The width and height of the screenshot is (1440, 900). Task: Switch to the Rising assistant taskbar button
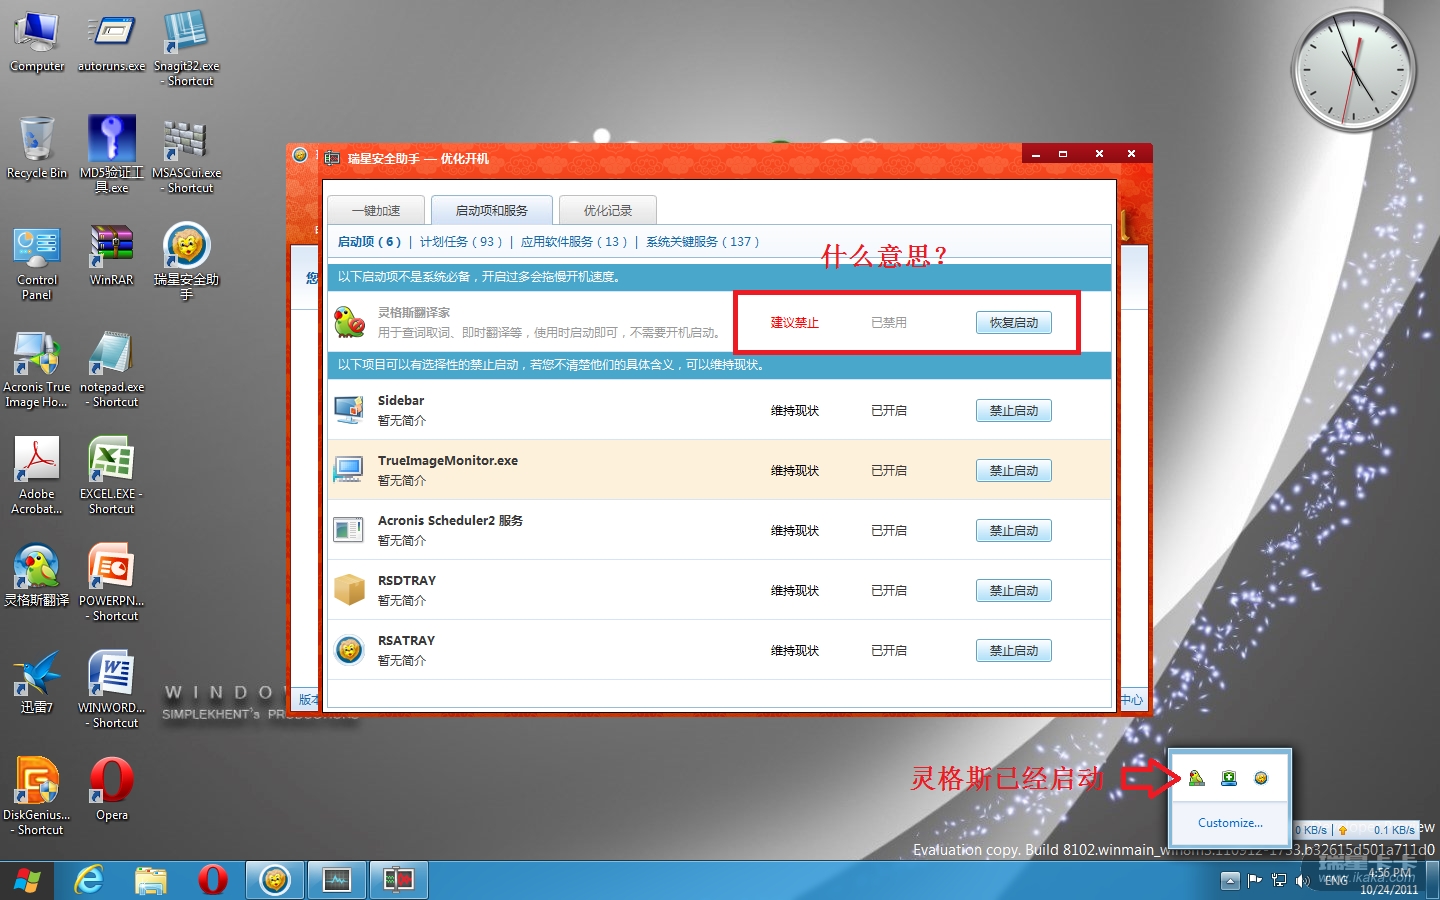pos(275,880)
